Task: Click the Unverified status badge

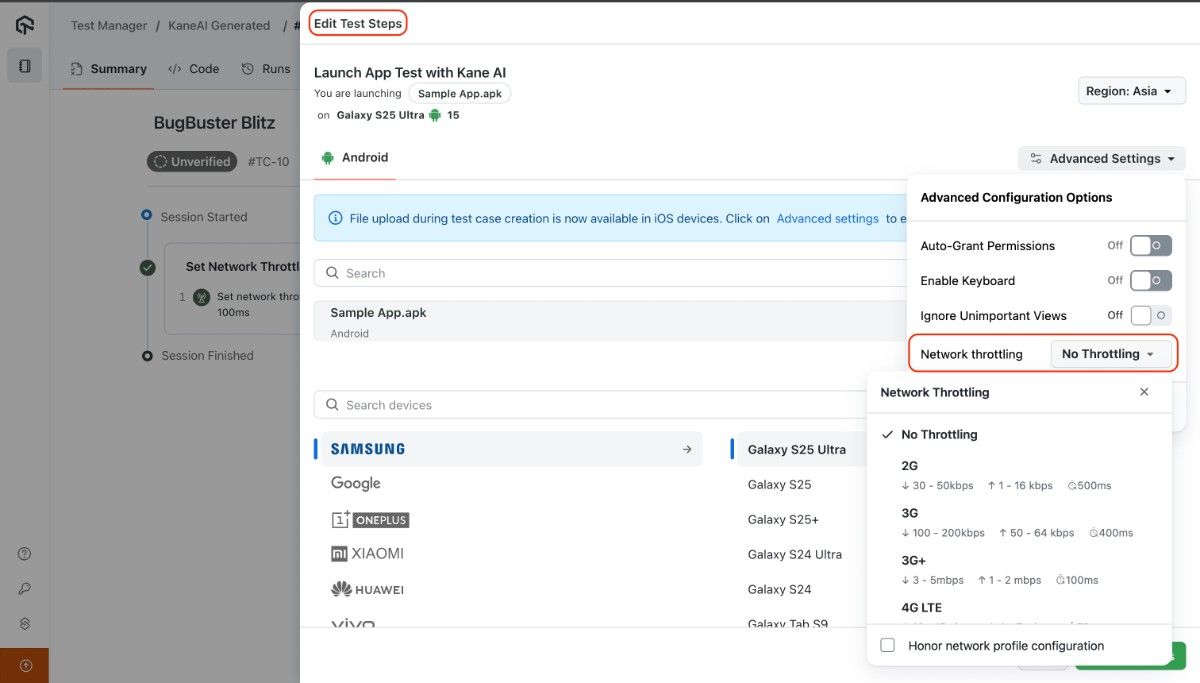Action: click(192, 161)
